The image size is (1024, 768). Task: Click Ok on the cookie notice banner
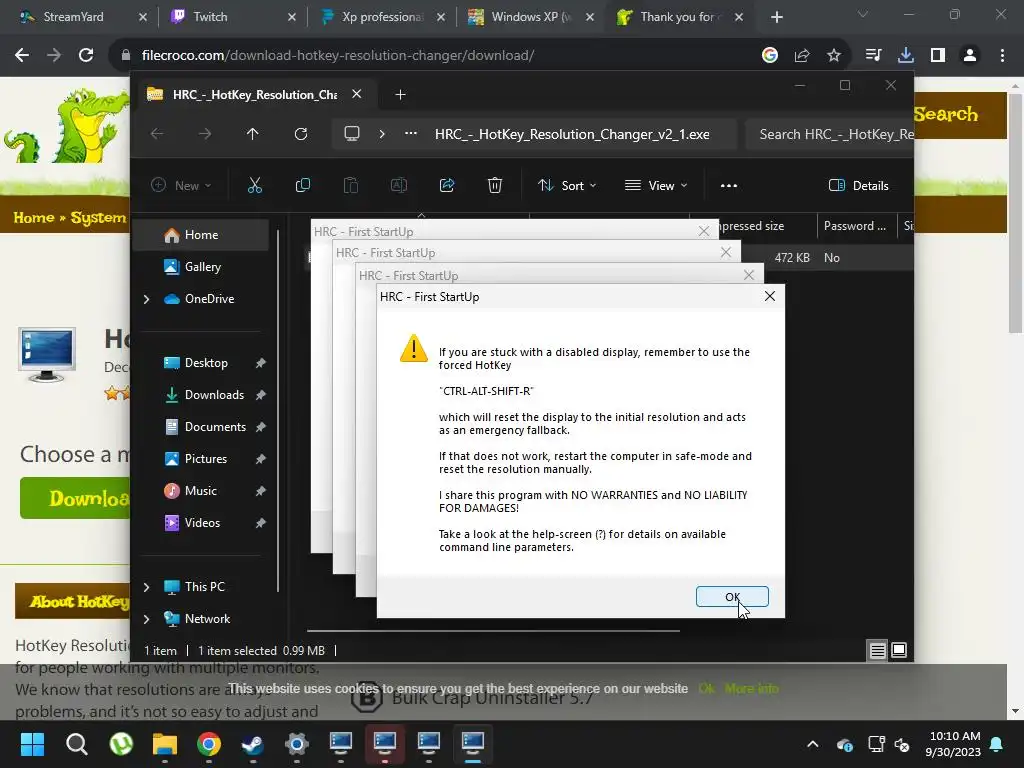[707, 688]
